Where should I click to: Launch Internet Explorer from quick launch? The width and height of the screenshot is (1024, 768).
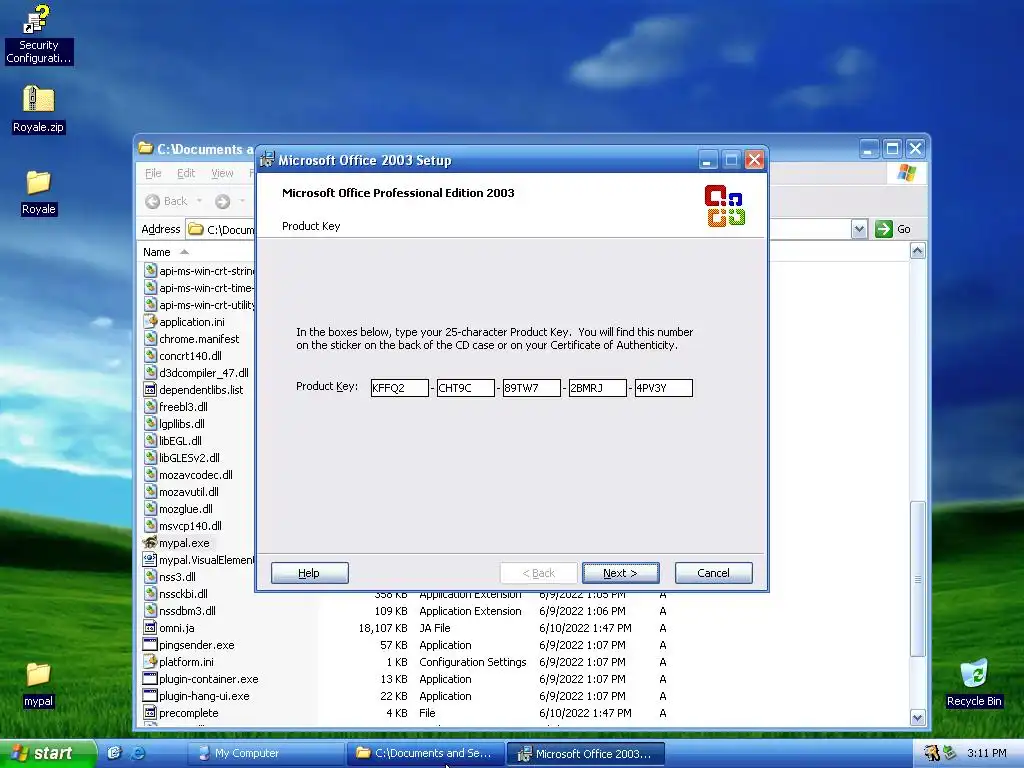[138, 753]
